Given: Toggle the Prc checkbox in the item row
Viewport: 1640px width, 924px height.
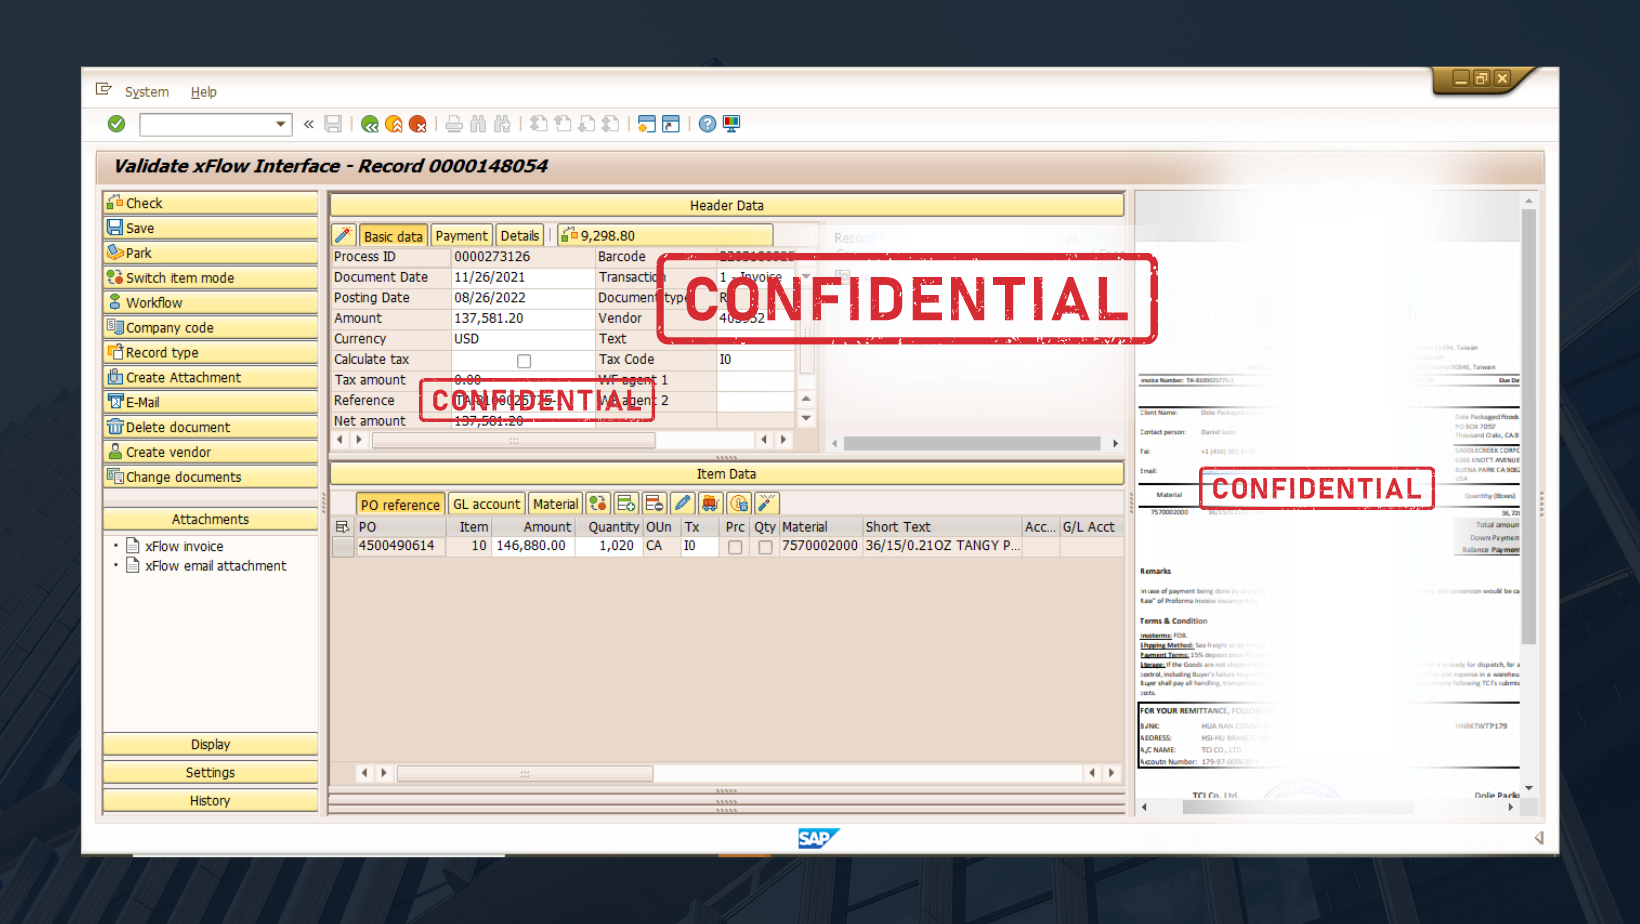Looking at the screenshot, I should coord(735,547).
